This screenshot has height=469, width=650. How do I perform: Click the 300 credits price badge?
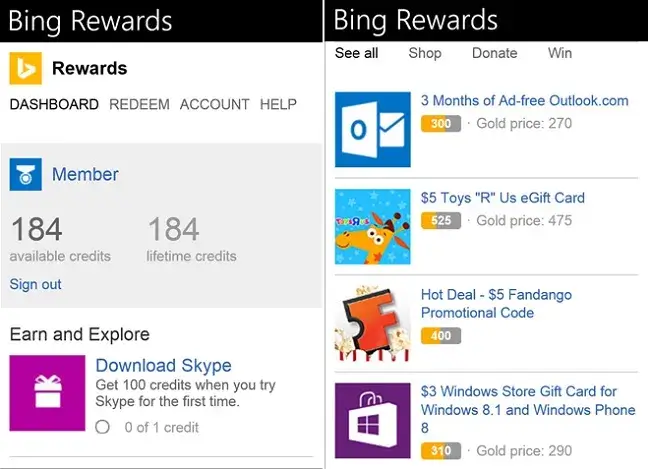[441, 124]
